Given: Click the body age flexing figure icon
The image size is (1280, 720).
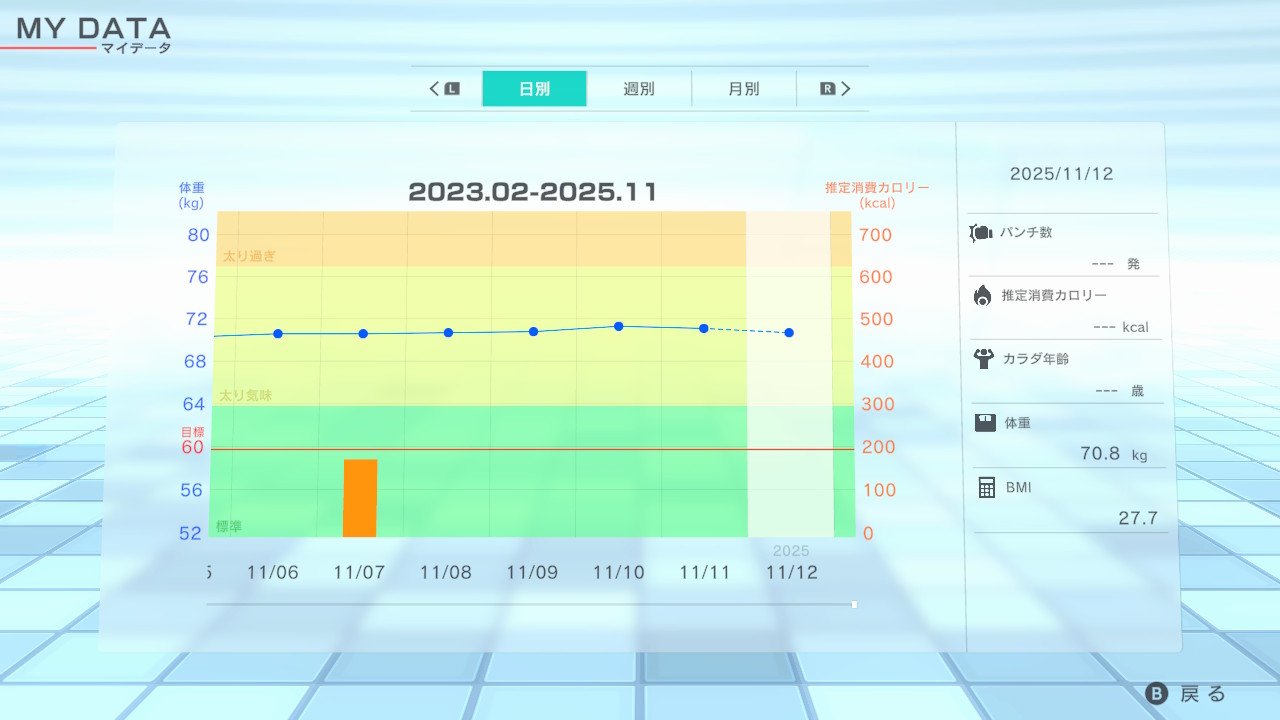Looking at the screenshot, I should pos(983,358).
